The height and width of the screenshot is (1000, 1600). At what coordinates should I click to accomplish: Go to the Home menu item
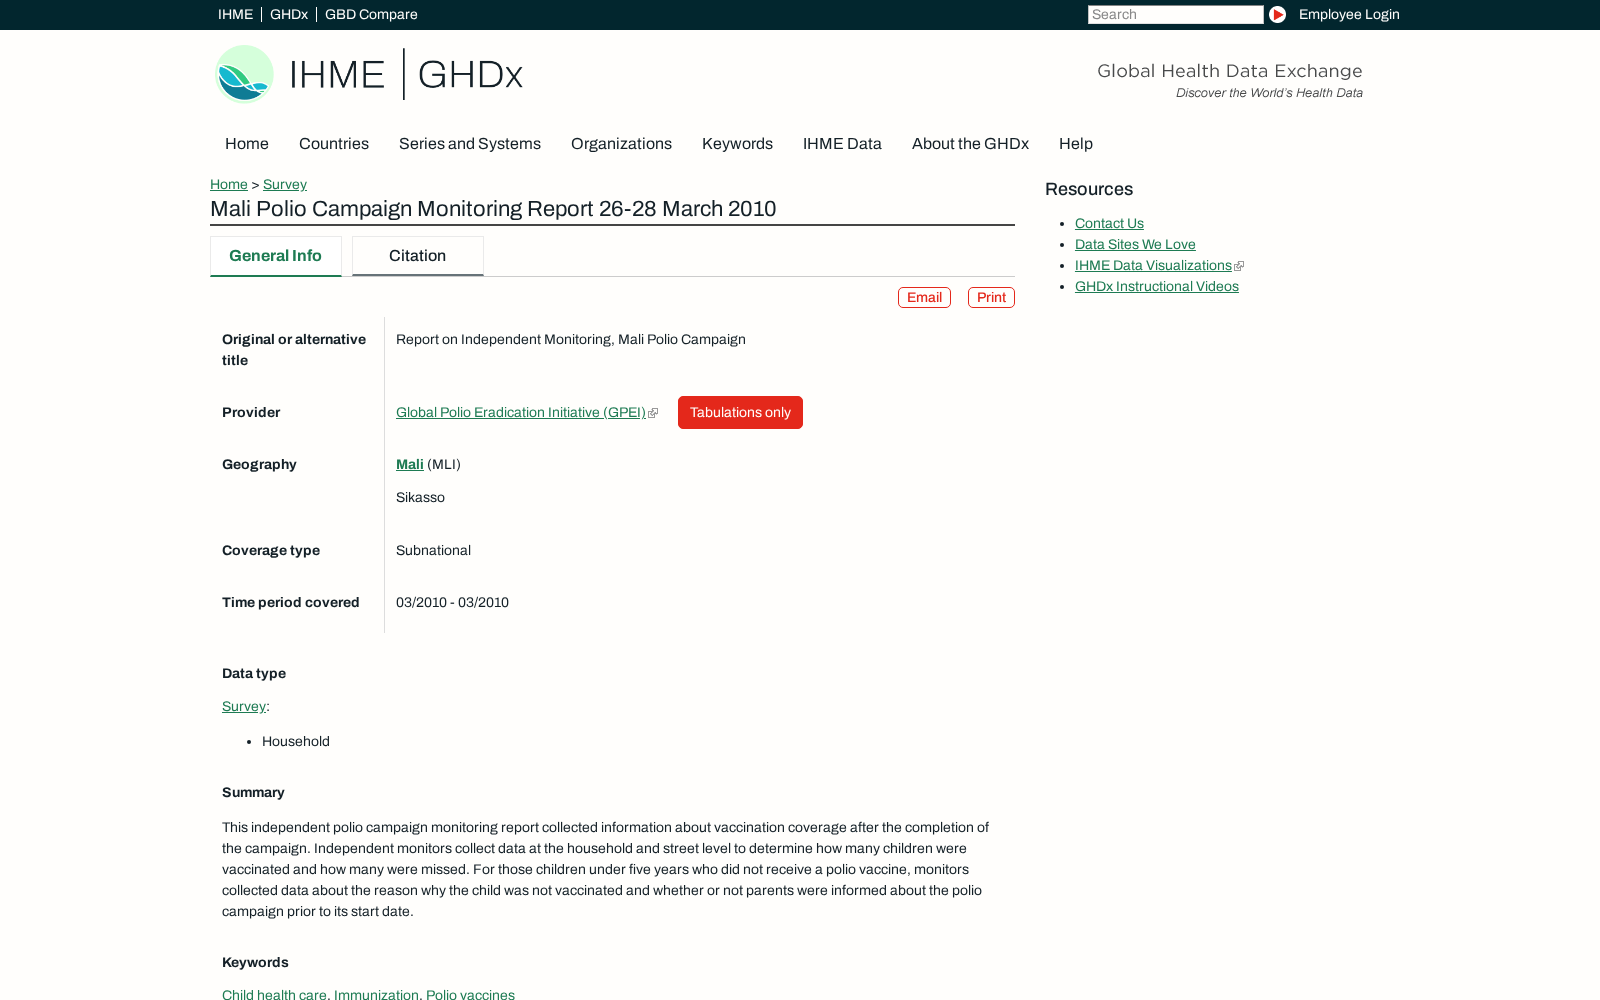pyautogui.click(x=247, y=144)
